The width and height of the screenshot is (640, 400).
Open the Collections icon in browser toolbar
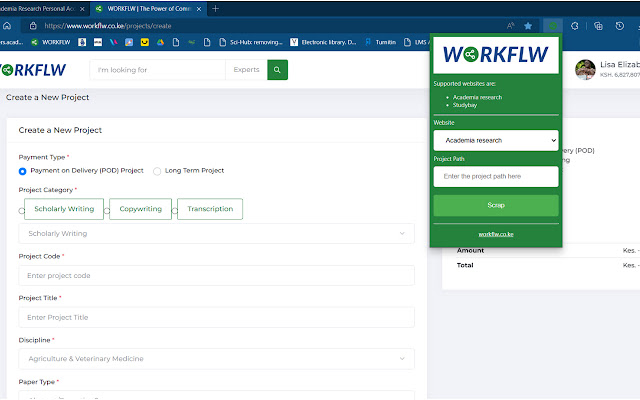tap(598, 26)
